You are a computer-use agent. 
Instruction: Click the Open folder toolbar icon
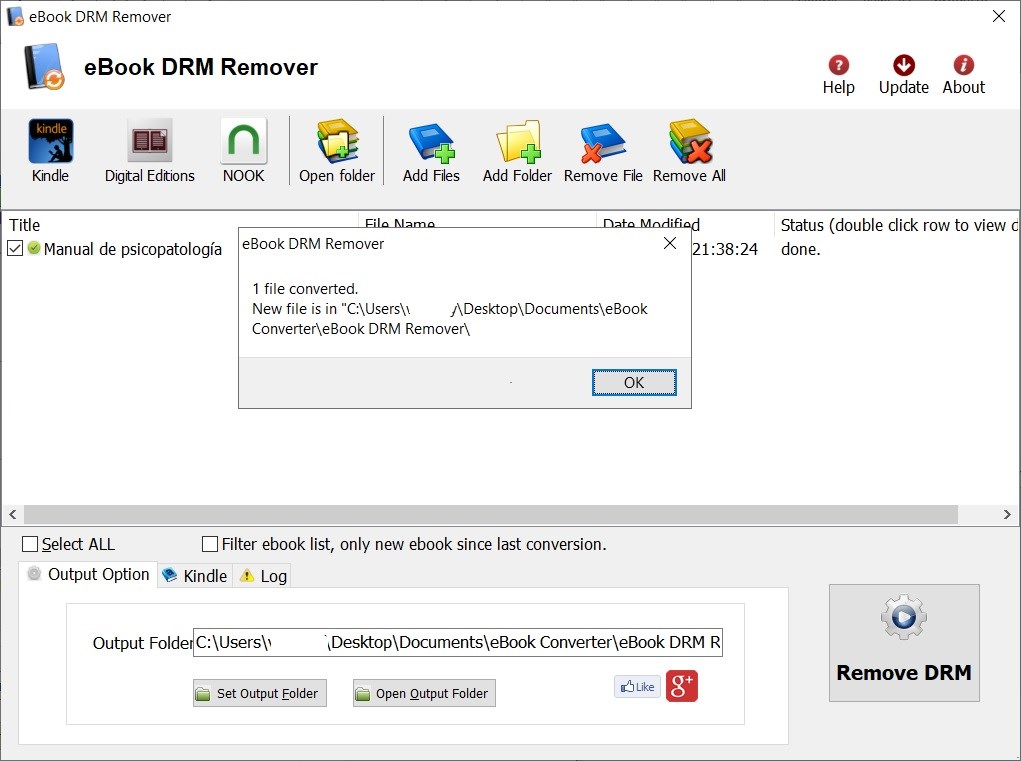coord(337,141)
